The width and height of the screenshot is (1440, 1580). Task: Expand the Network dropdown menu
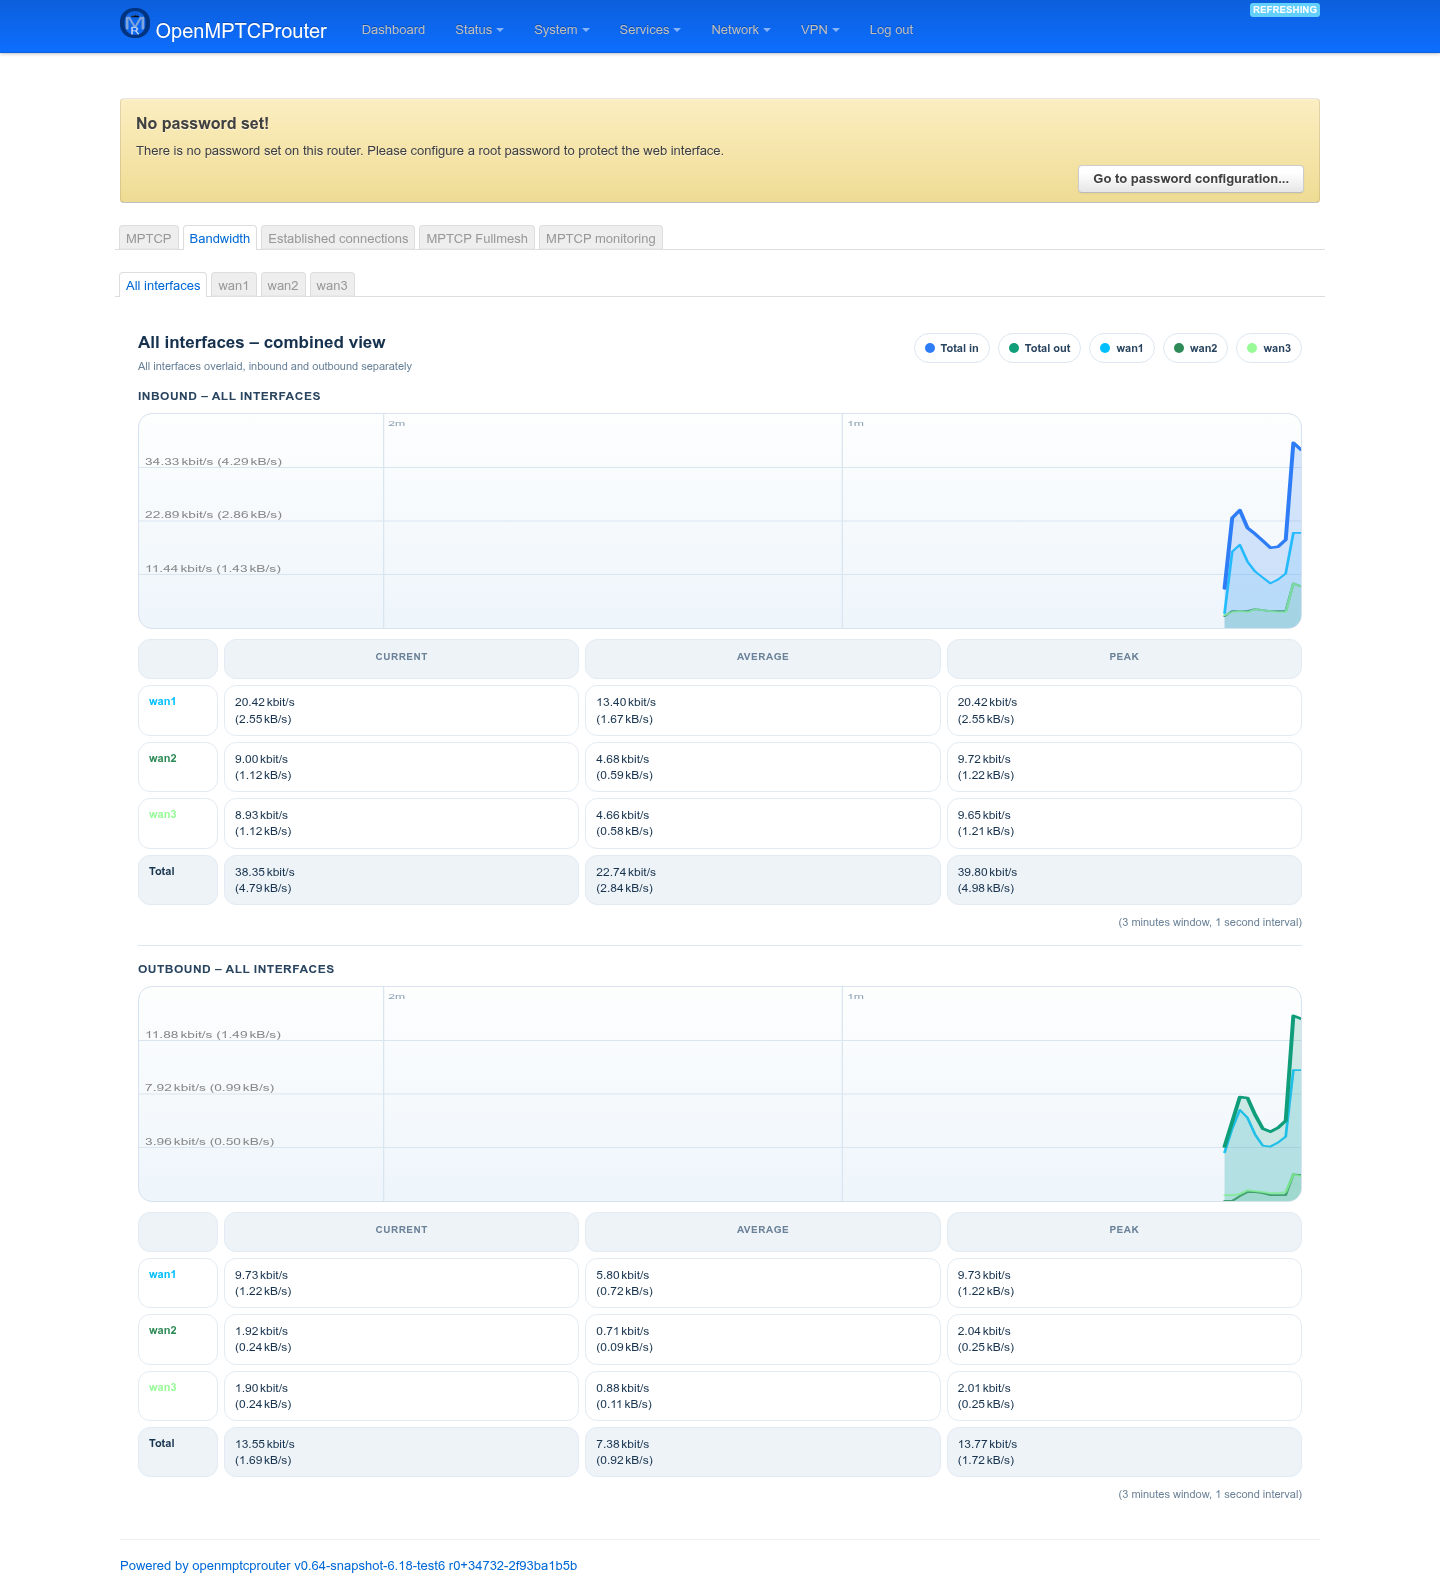(741, 30)
